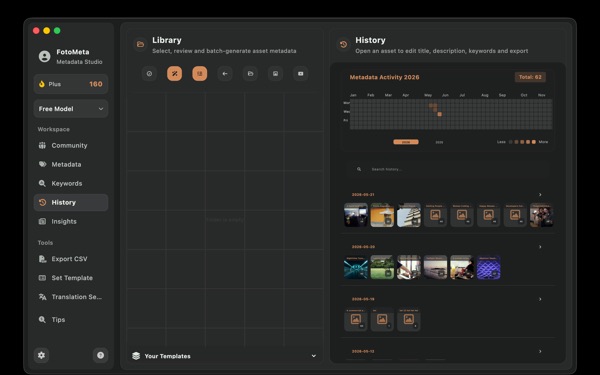This screenshot has height=375, width=600.
Task: Open first placeholder asset in 2026-05-19 row
Action: 356,320
